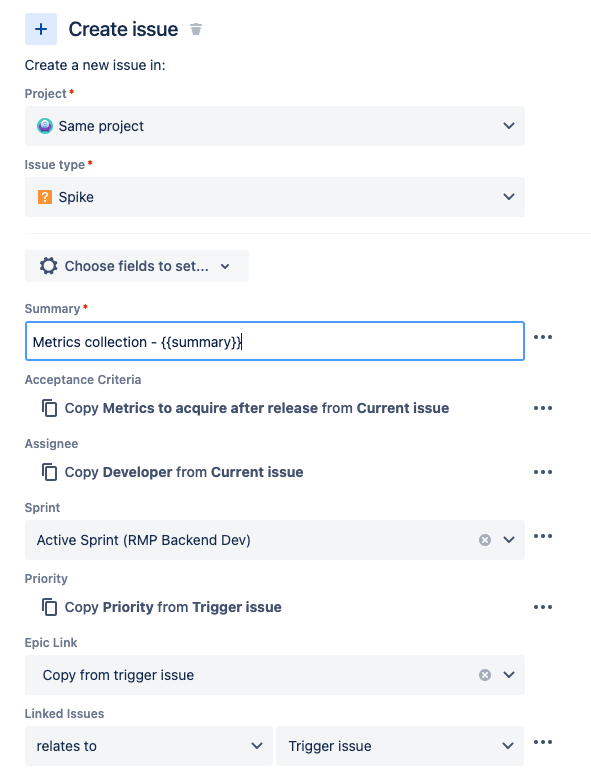The image size is (591, 770).
Task: Click the Summary text input field
Action: click(275, 341)
